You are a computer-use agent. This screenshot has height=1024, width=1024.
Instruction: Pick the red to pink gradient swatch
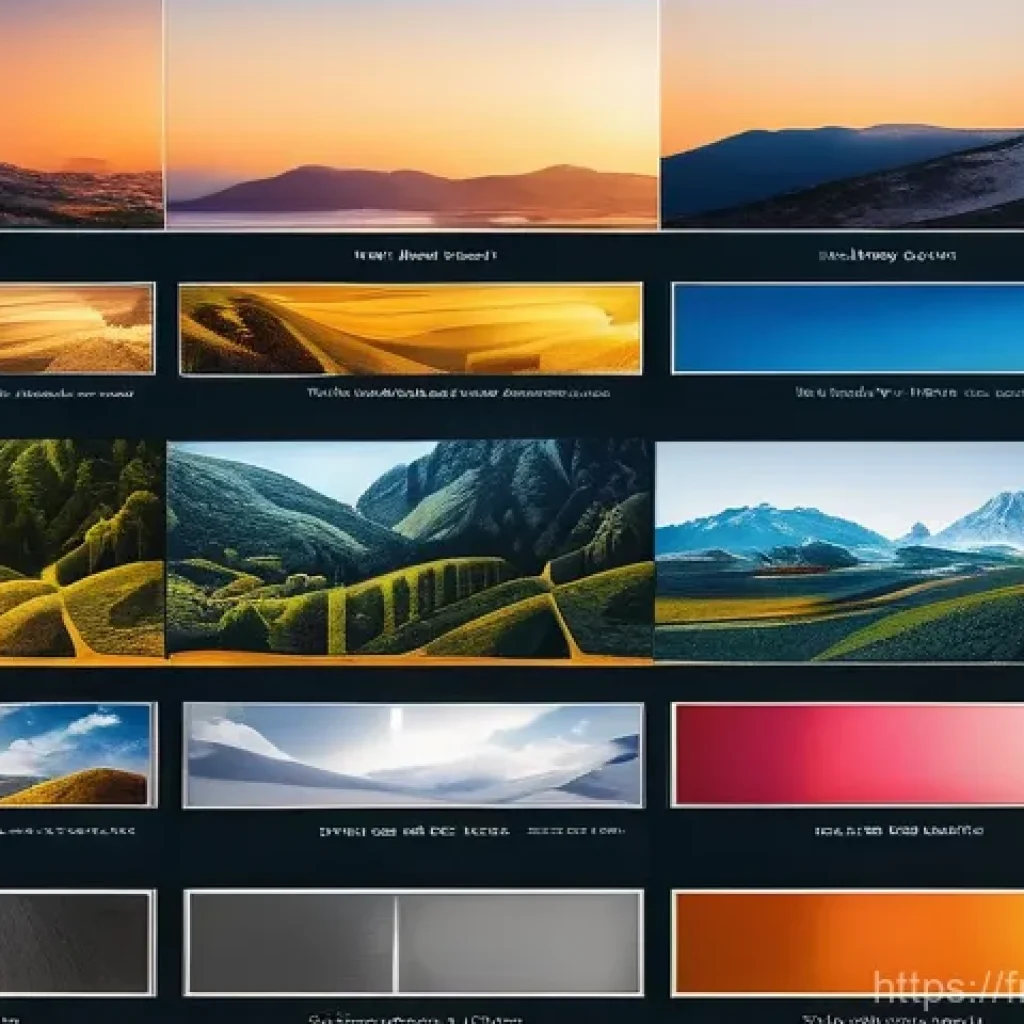848,754
